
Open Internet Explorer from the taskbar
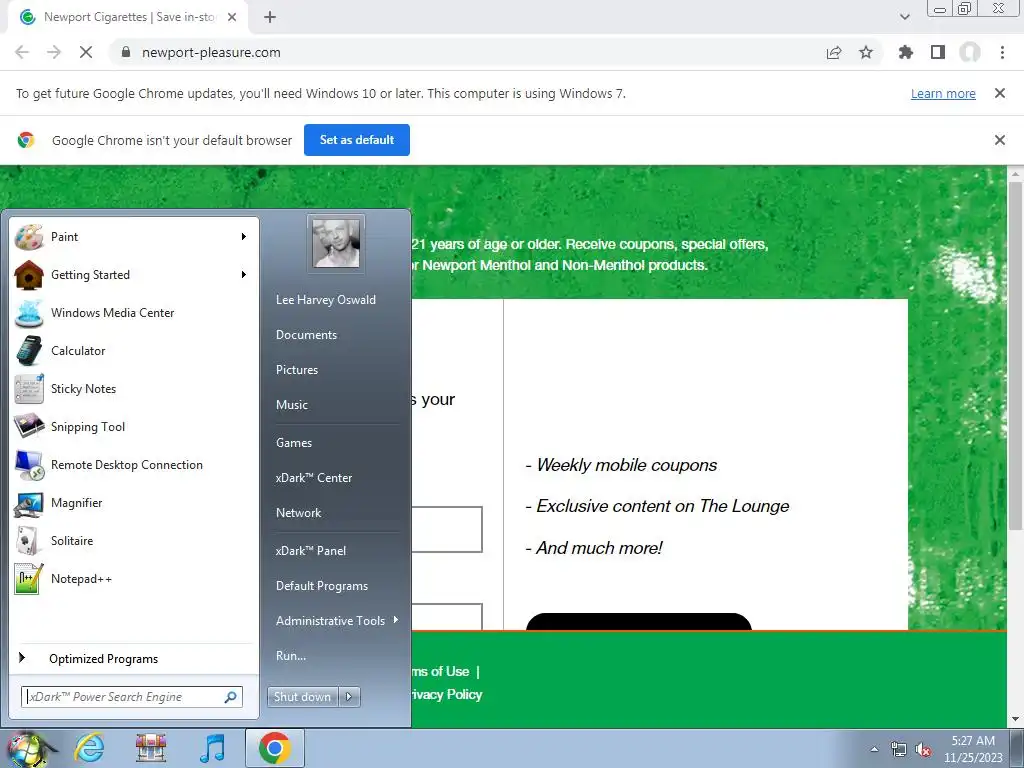(x=89, y=748)
